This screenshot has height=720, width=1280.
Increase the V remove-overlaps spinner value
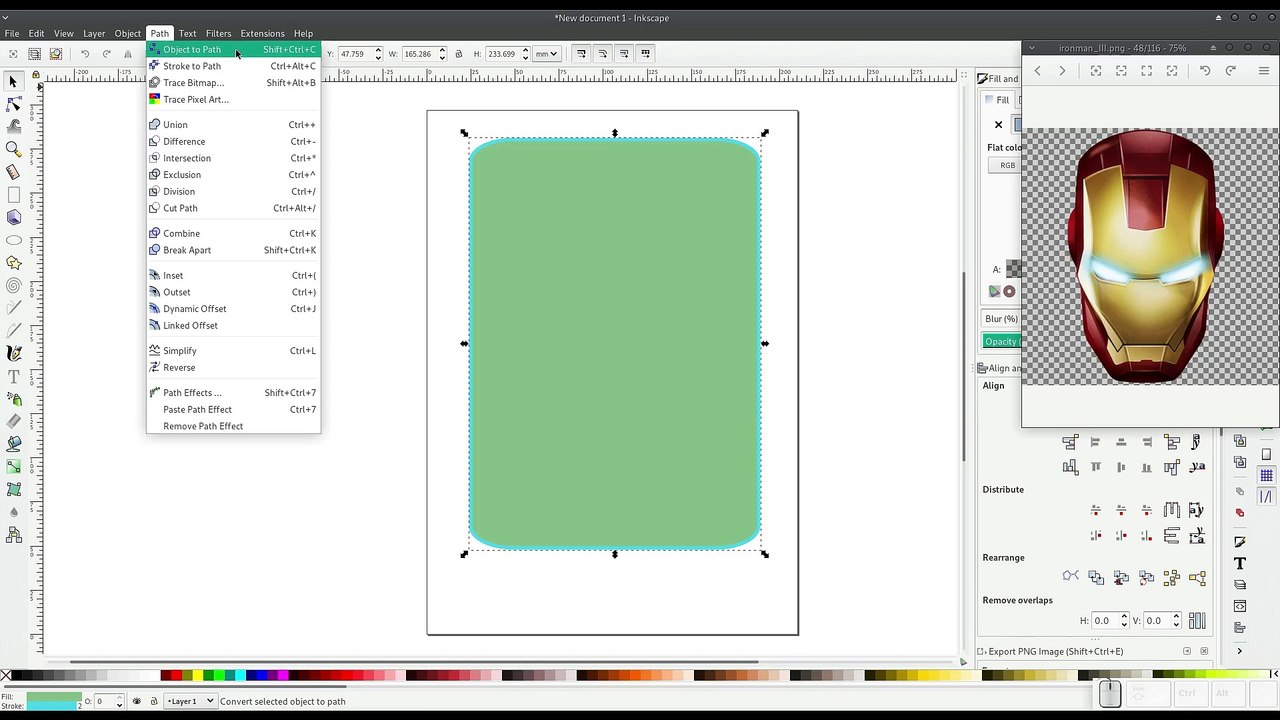pyautogui.click(x=1176, y=617)
